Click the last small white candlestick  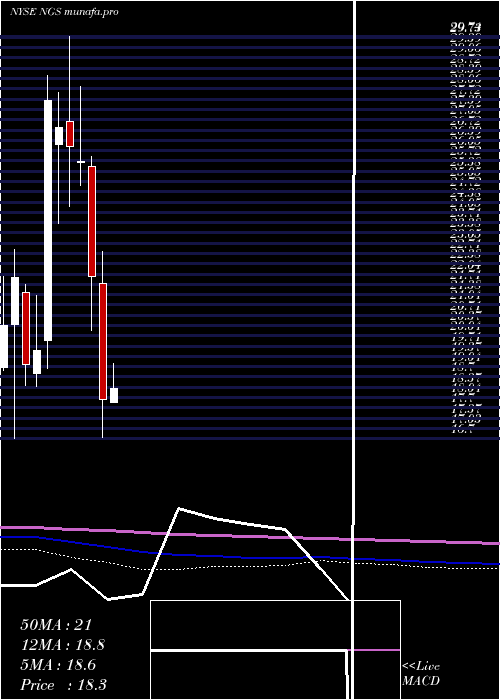tap(114, 395)
